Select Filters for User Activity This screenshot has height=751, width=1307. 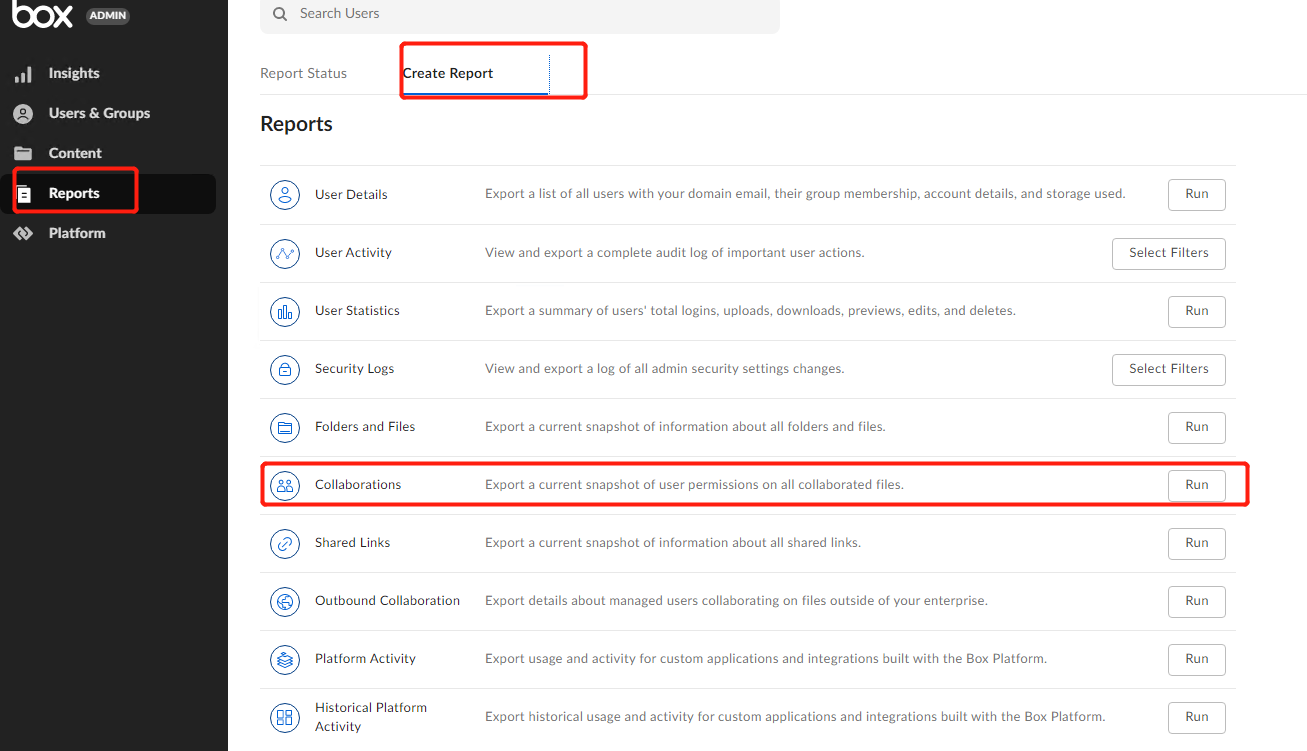(1169, 253)
